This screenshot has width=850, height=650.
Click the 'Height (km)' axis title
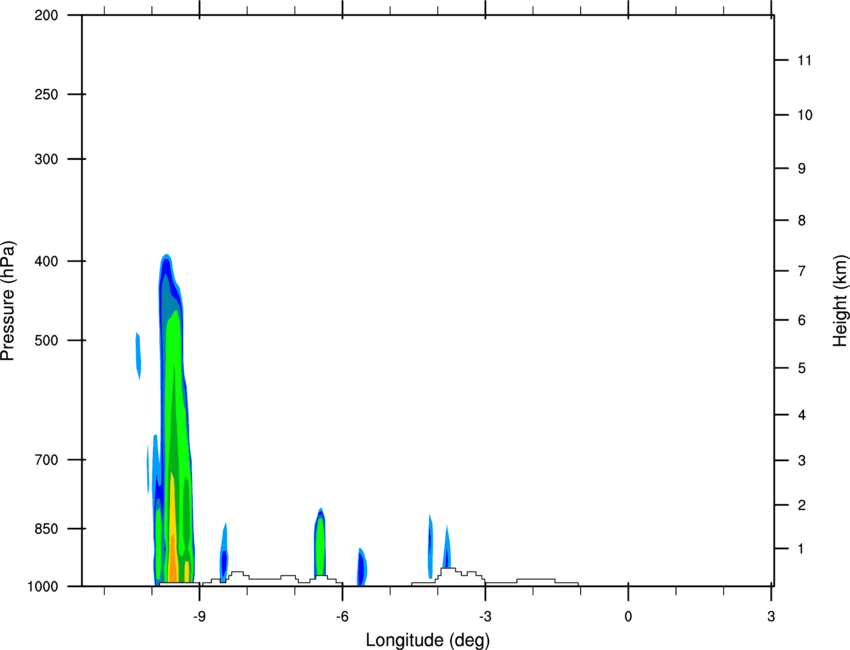coord(840,301)
